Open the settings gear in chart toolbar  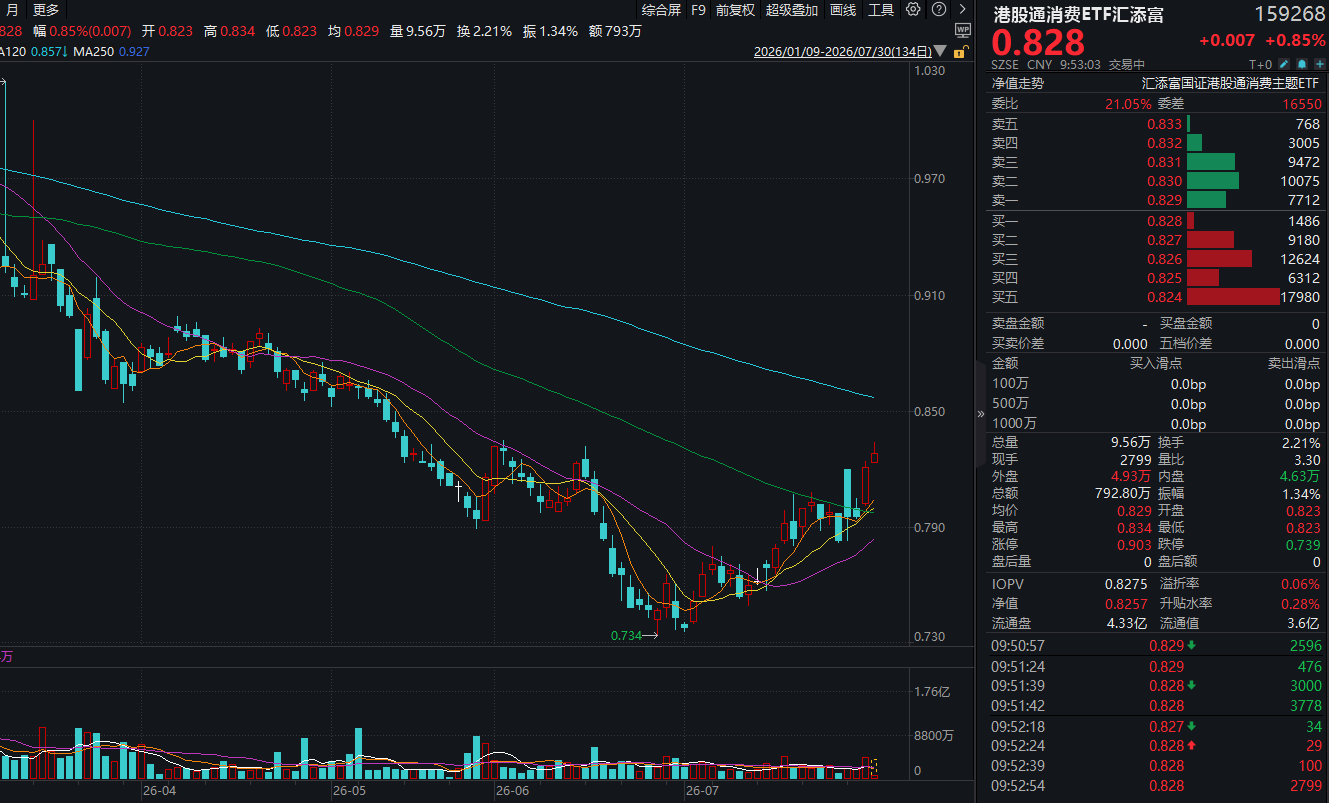pyautogui.click(x=913, y=9)
